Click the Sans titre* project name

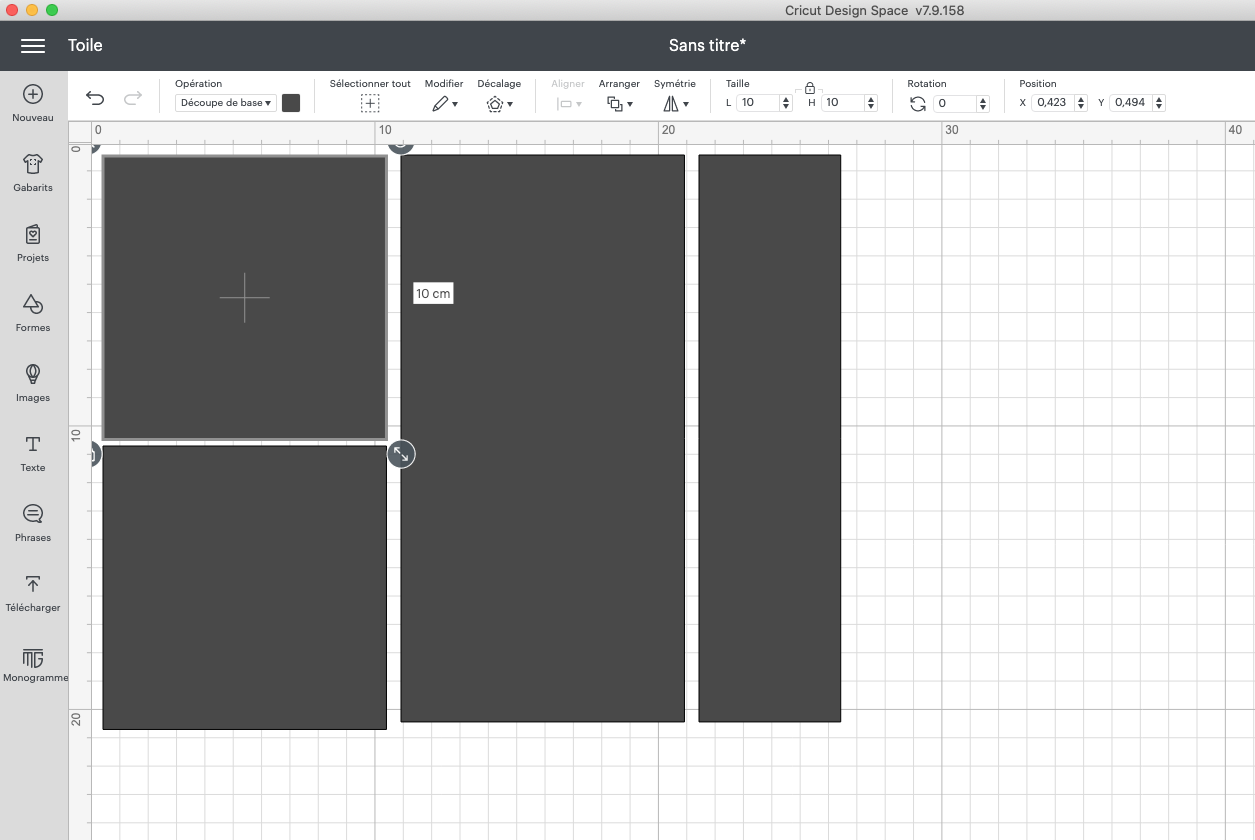[x=707, y=45]
